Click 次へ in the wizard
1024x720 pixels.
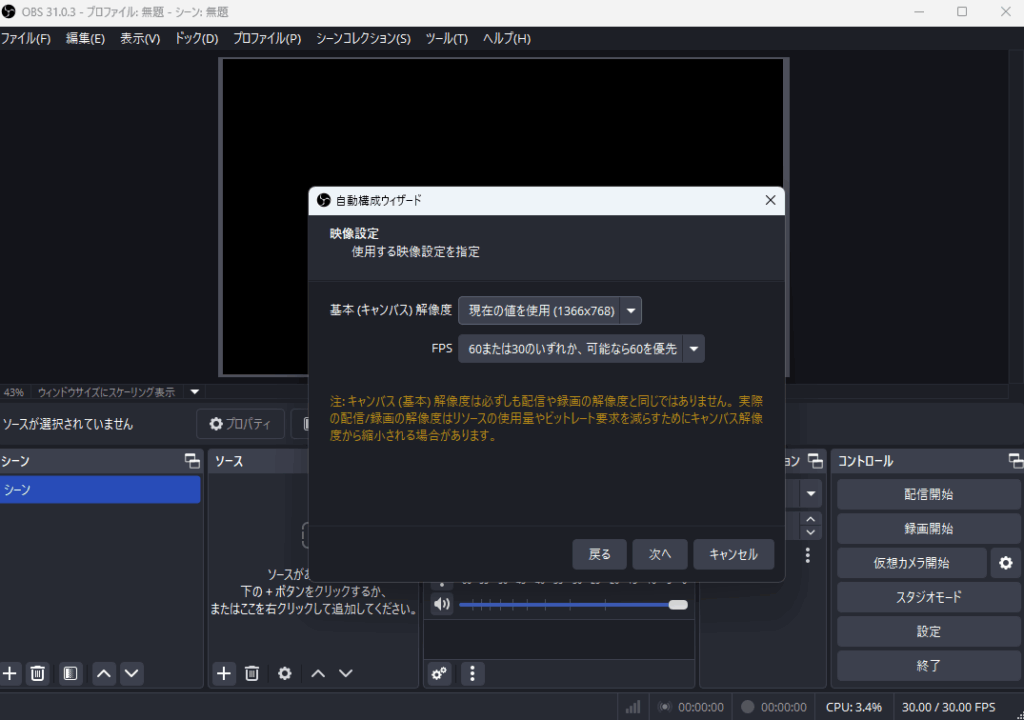coord(660,554)
